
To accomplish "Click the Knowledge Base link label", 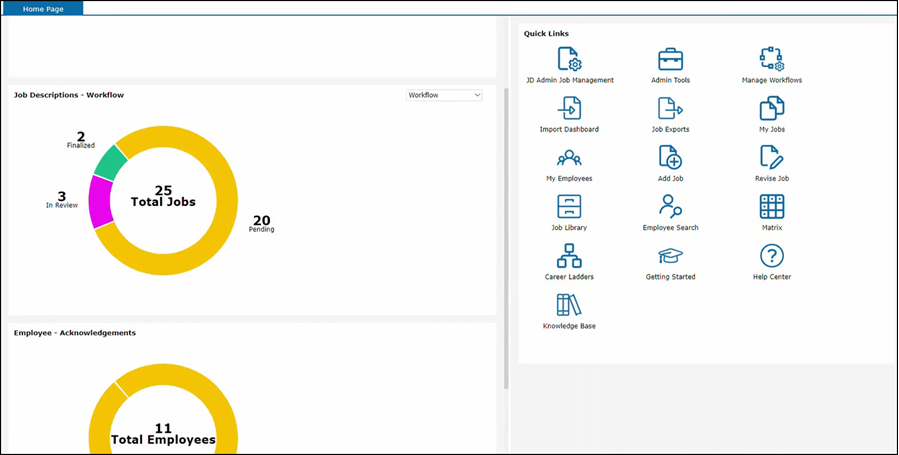I will [569, 326].
